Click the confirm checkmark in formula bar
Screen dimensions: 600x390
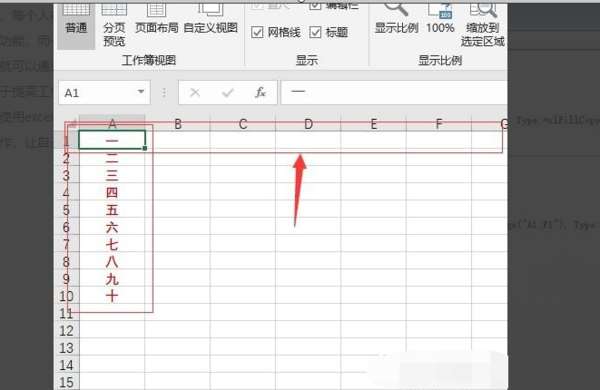(x=228, y=92)
